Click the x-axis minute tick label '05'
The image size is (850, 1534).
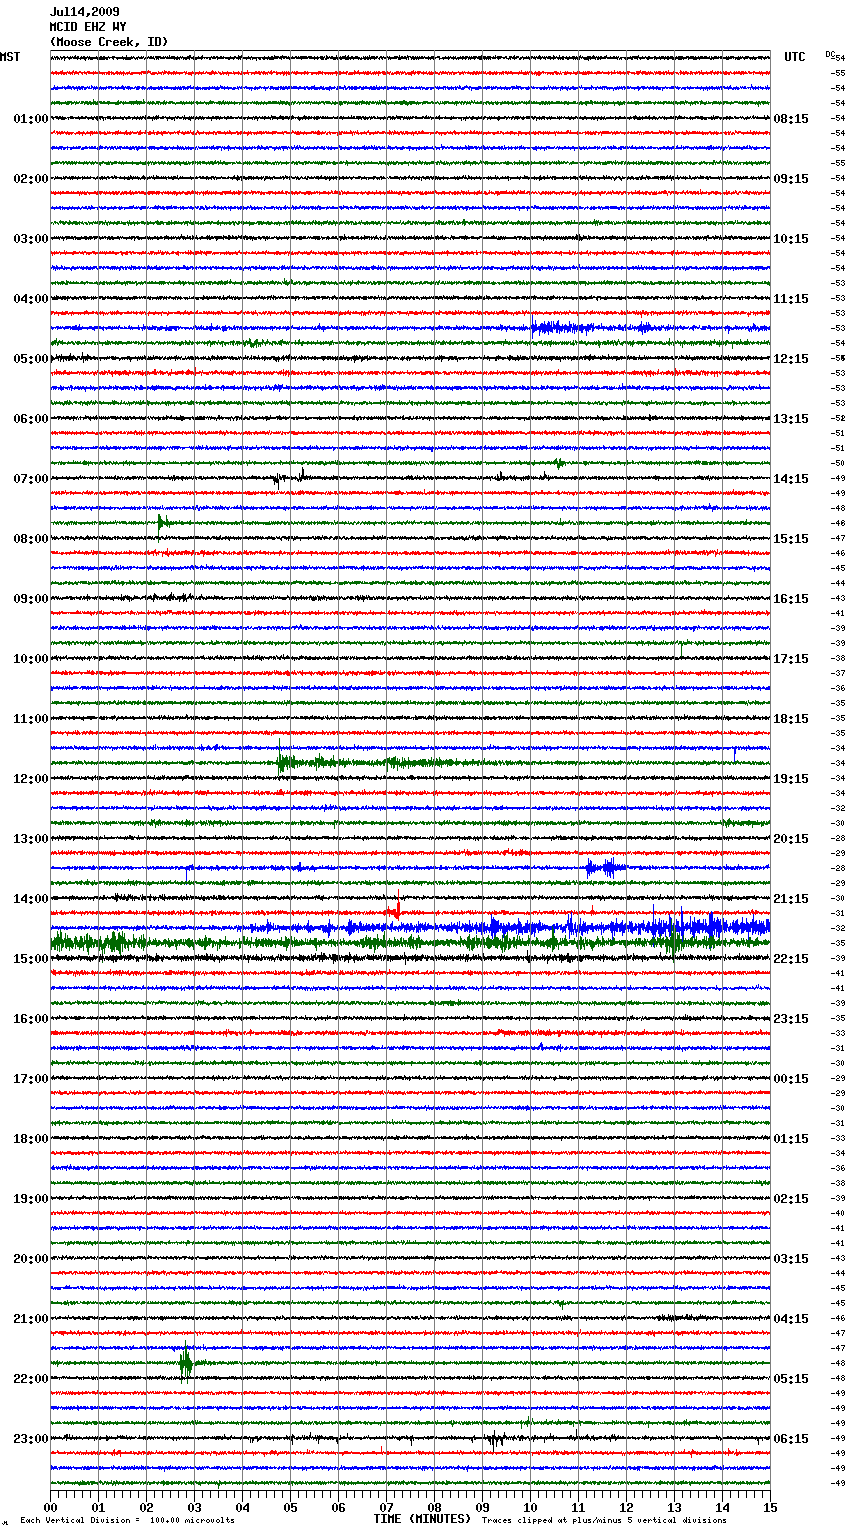pos(290,1507)
